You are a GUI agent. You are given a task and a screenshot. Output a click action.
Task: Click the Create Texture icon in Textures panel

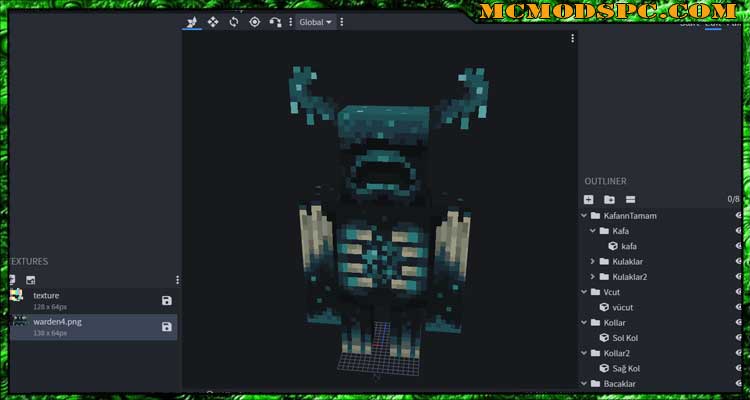tap(31, 280)
